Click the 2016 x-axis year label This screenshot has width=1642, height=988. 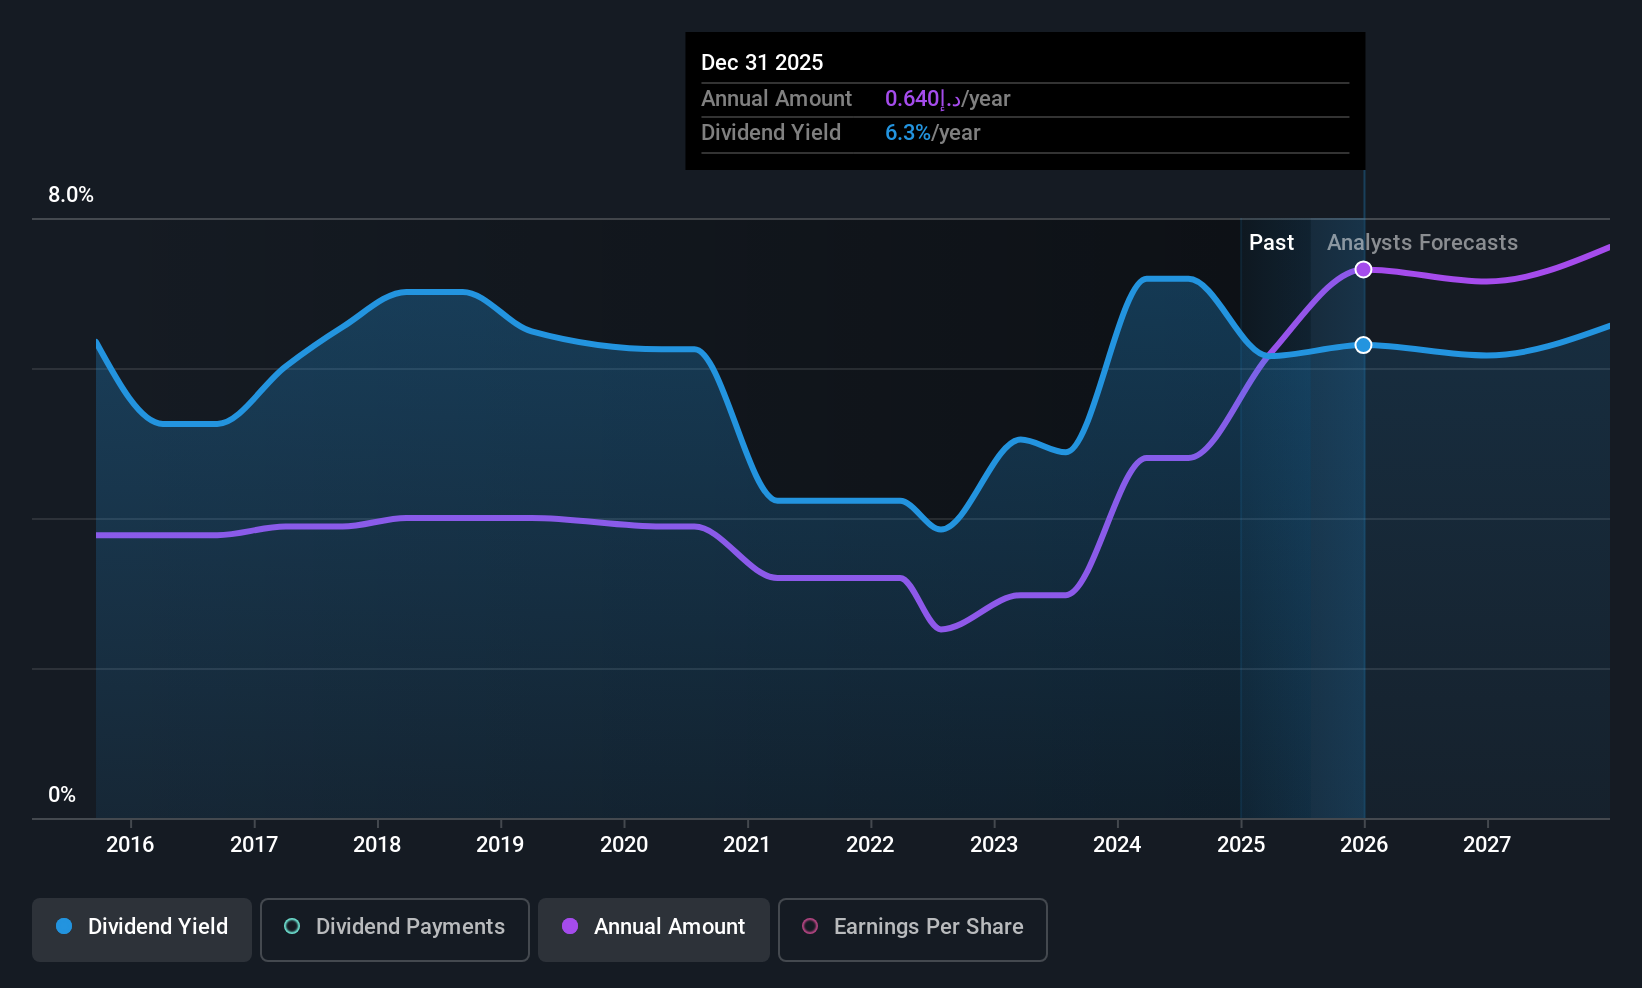coord(130,844)
